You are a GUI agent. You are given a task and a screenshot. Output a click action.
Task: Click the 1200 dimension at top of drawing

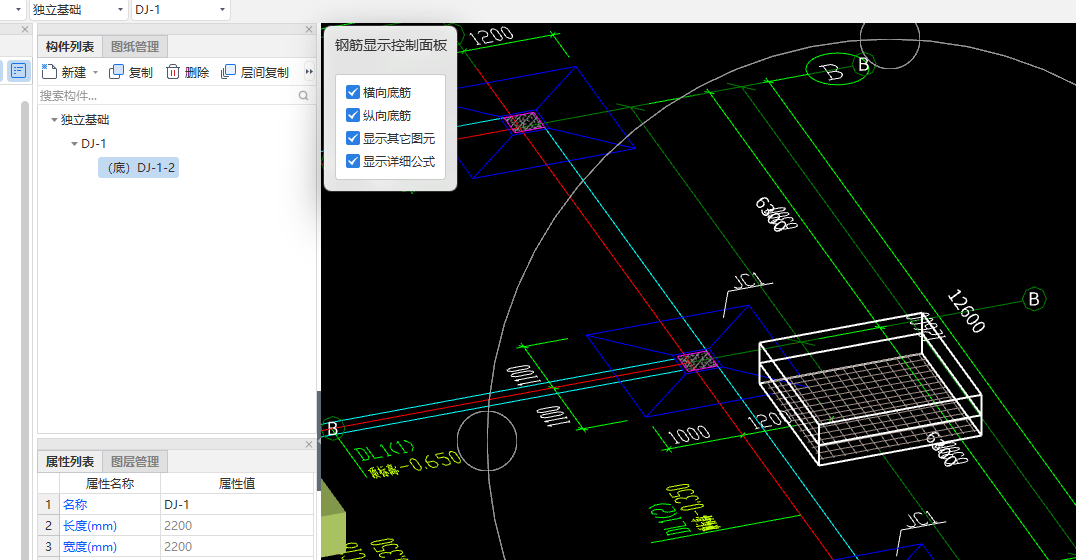click(491, 35)
